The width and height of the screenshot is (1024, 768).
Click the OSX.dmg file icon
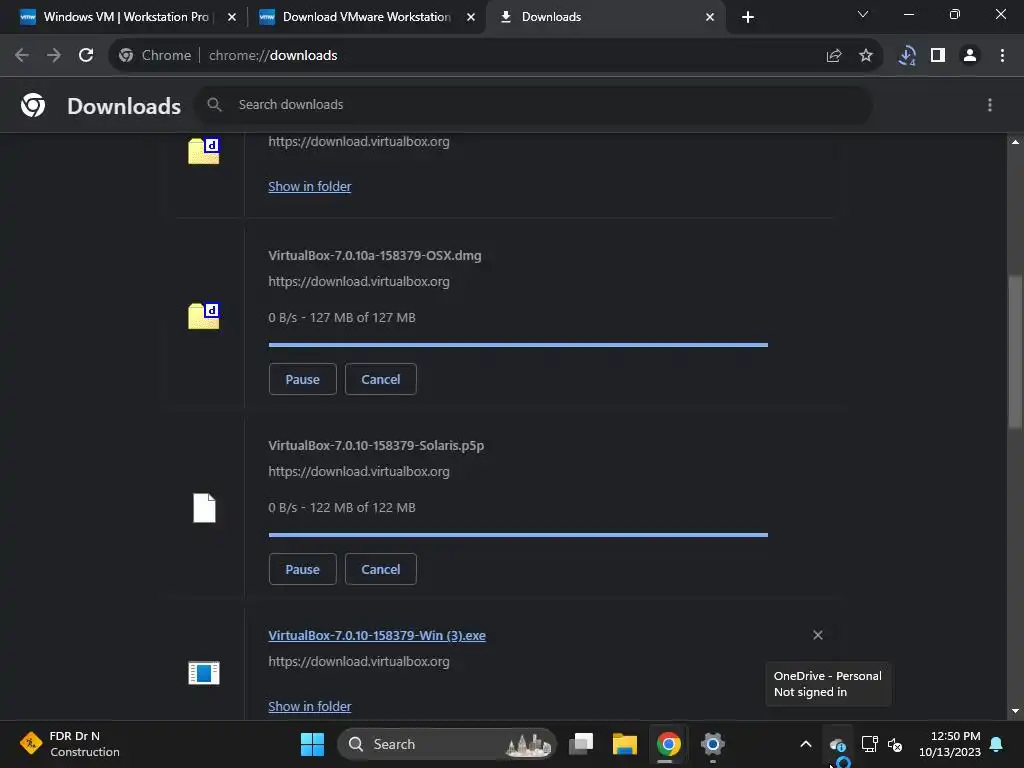[204, 316]
